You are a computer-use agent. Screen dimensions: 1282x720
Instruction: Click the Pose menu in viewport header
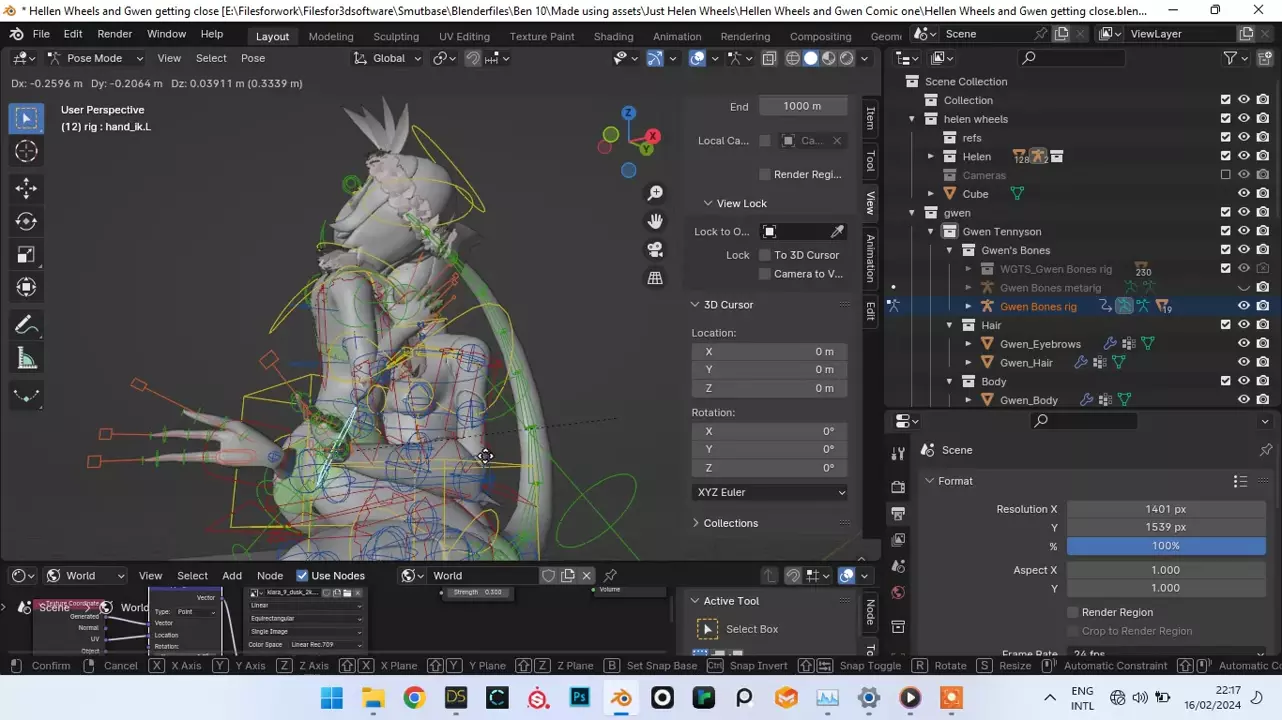(x=253, y=58)
